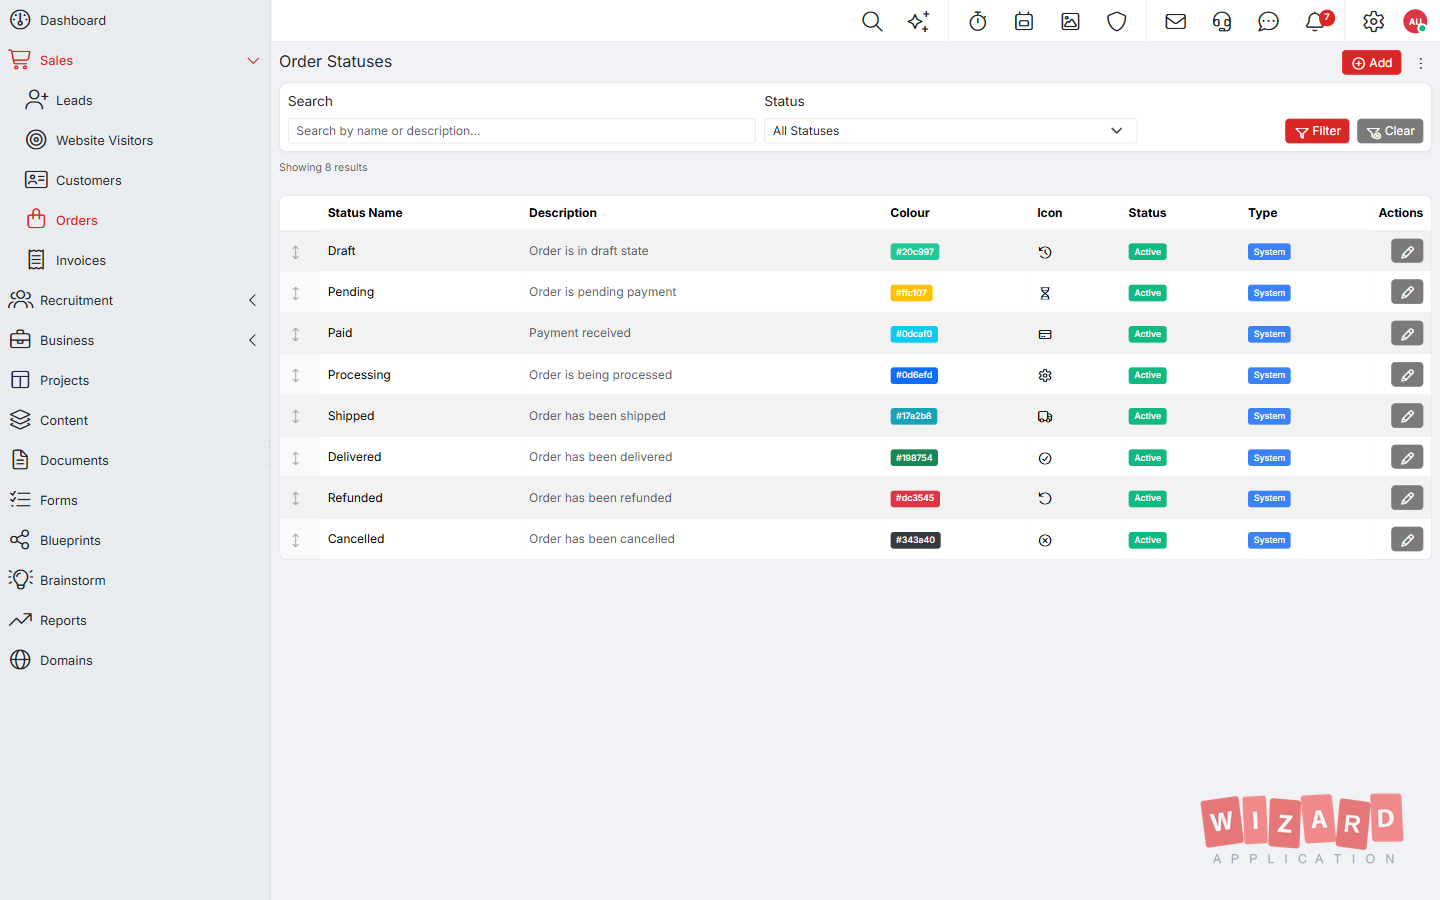The image size is (1440, 900).
Task: Click the Colour column header
Action: (x=910, y=213)
